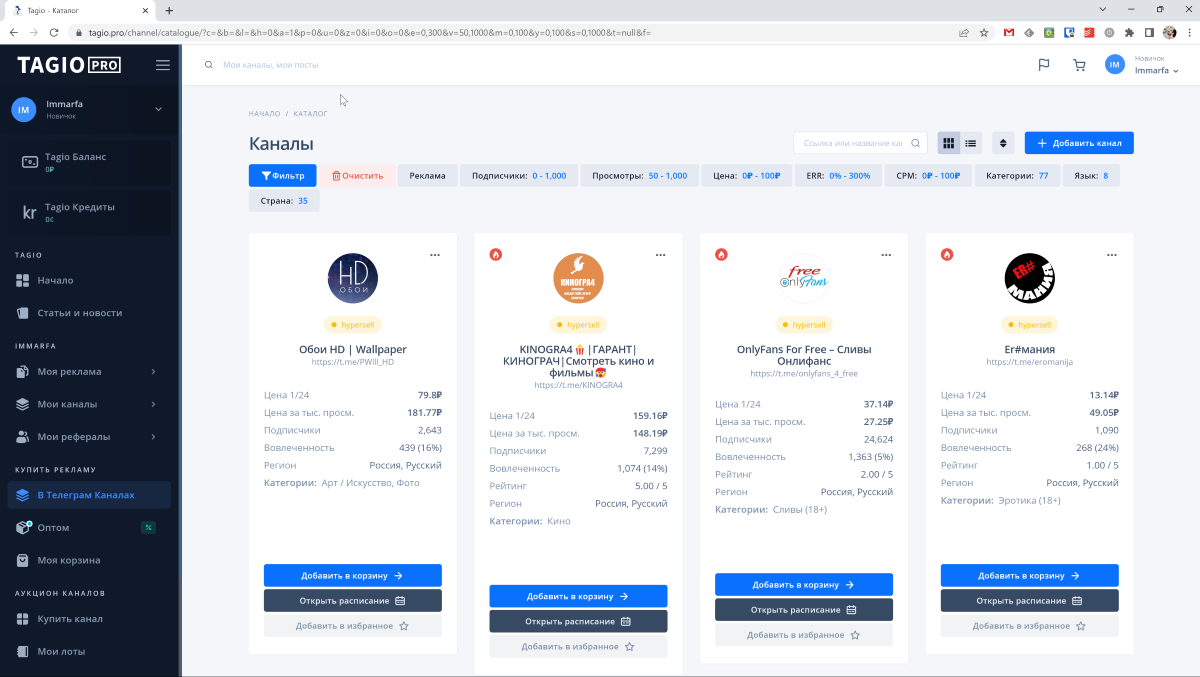Viewport: 1200px width, 677px height.
Task: Click the channel search input field
Action: click(860, 143)
